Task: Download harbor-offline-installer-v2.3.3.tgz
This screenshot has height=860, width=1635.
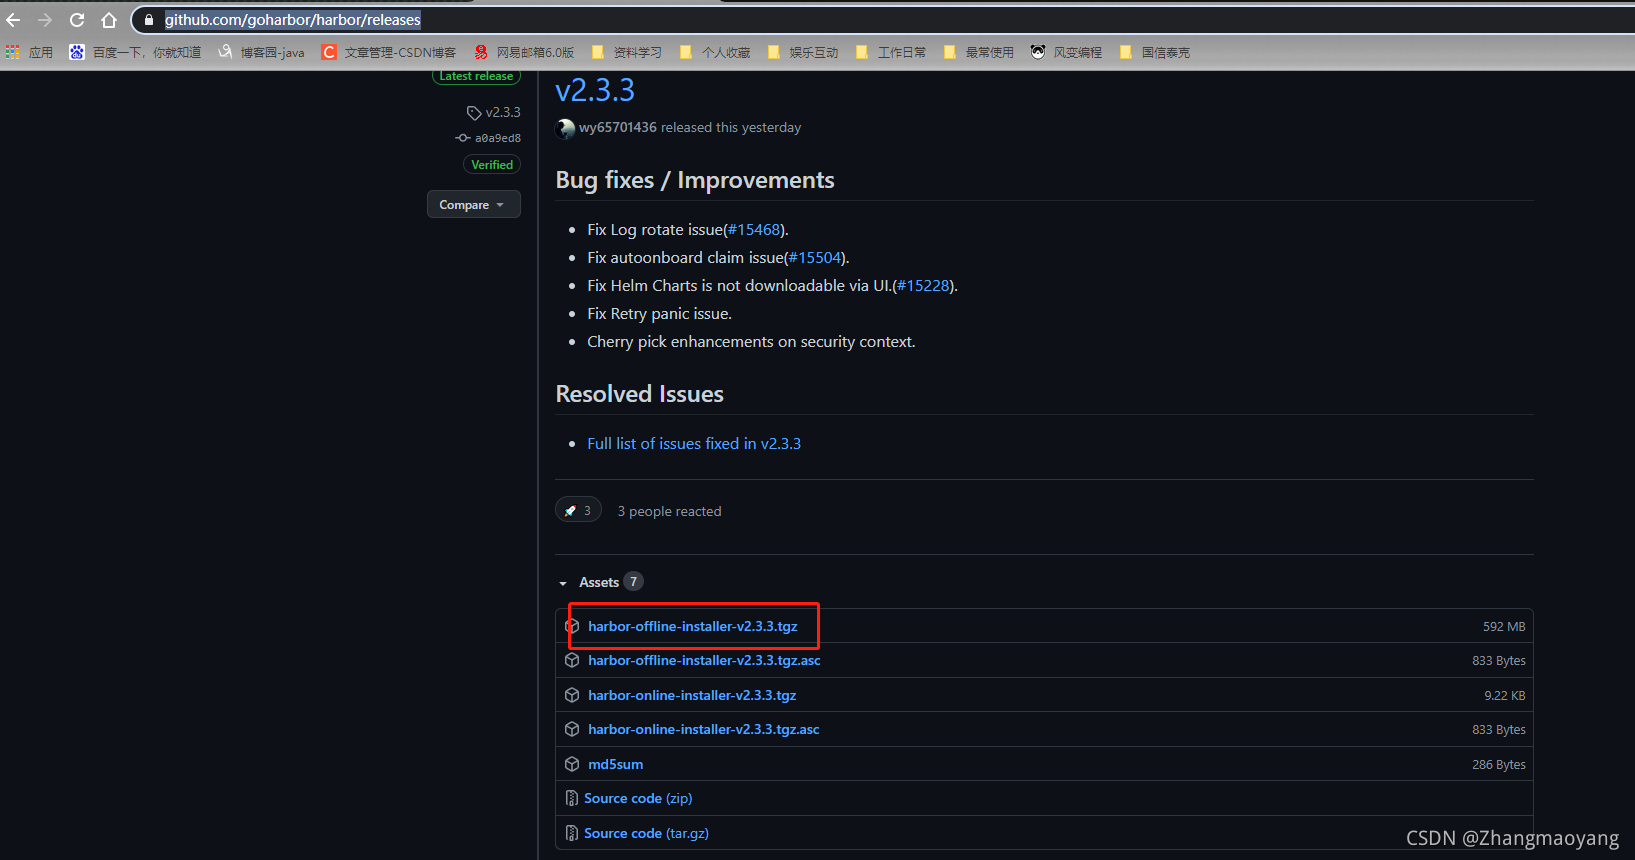Action: [693, 626]
